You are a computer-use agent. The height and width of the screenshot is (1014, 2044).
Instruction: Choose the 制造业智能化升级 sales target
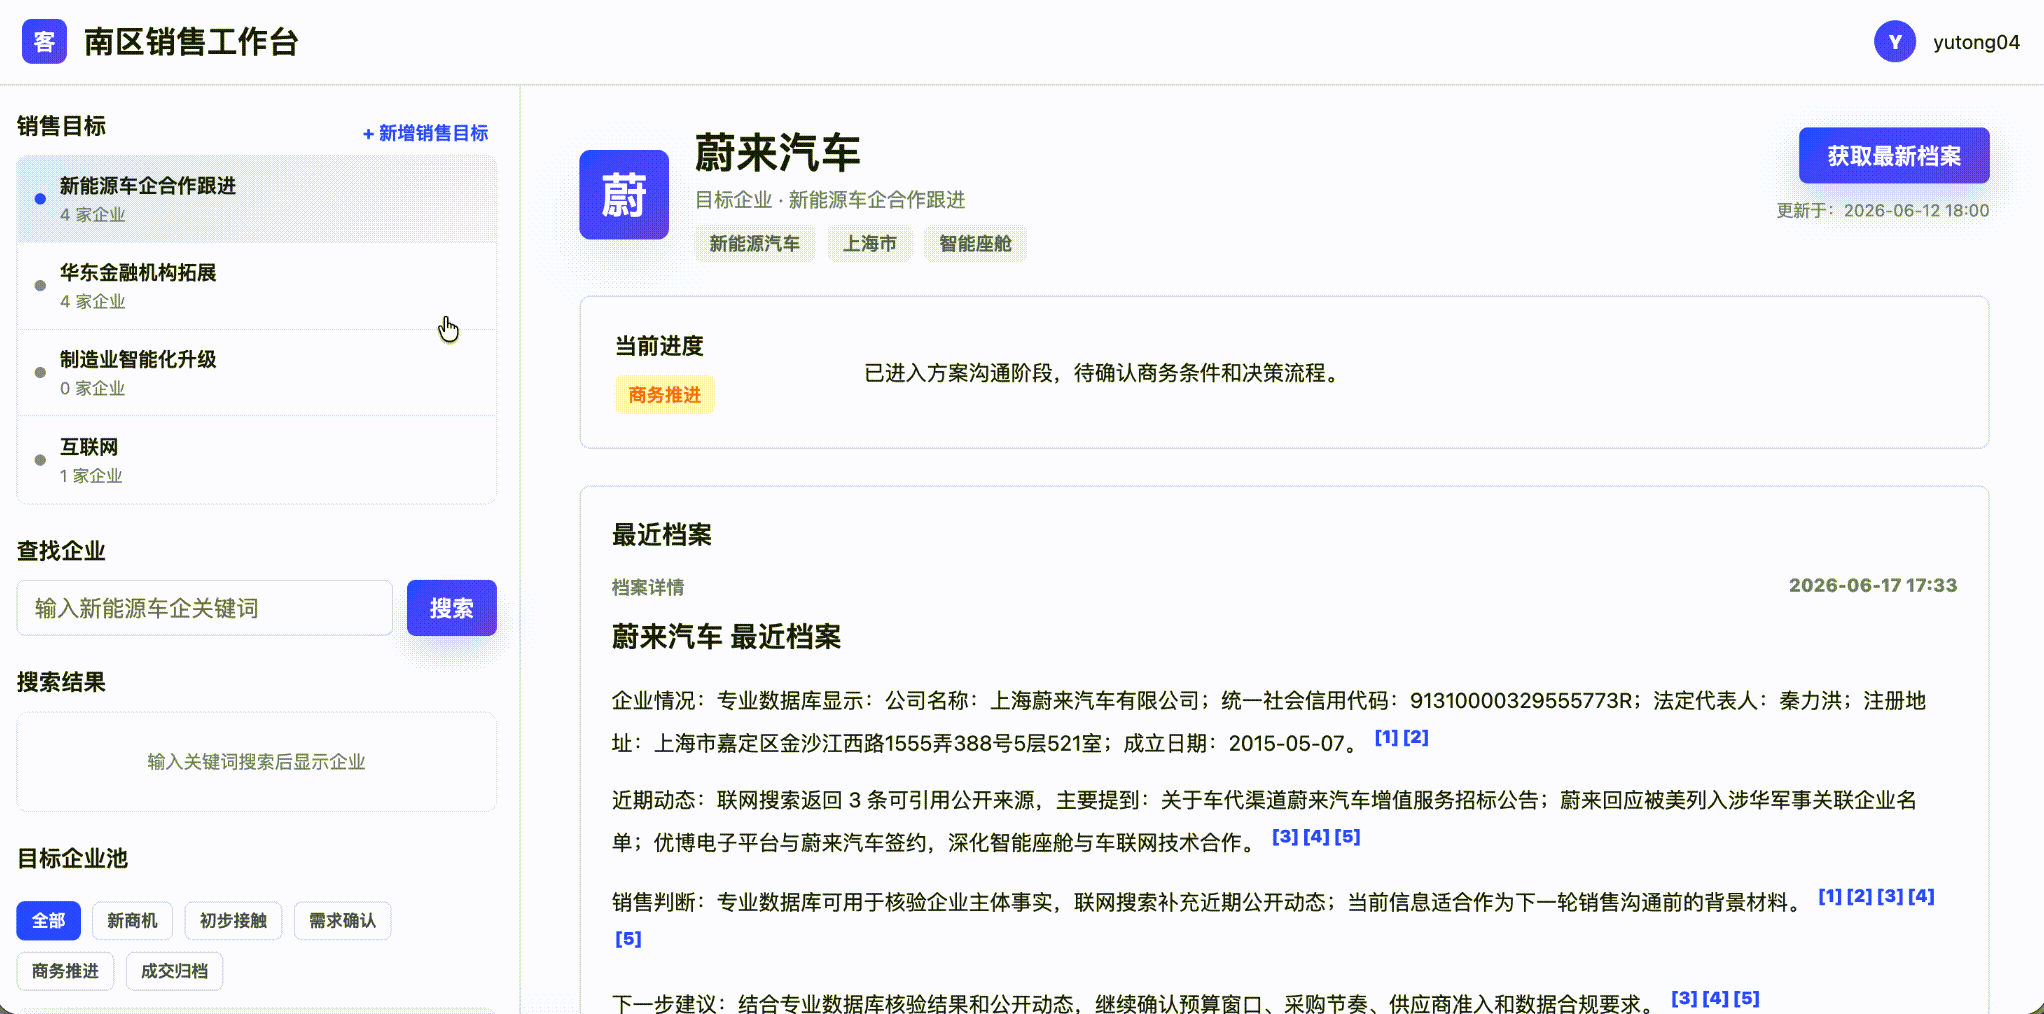click(256, 373)
